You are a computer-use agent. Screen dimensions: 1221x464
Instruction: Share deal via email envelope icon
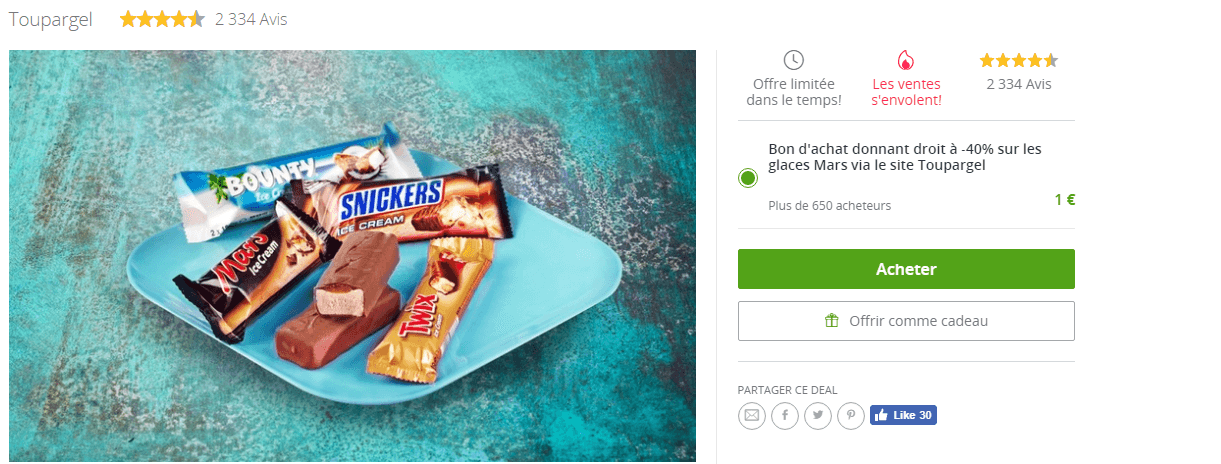[751, 415]
